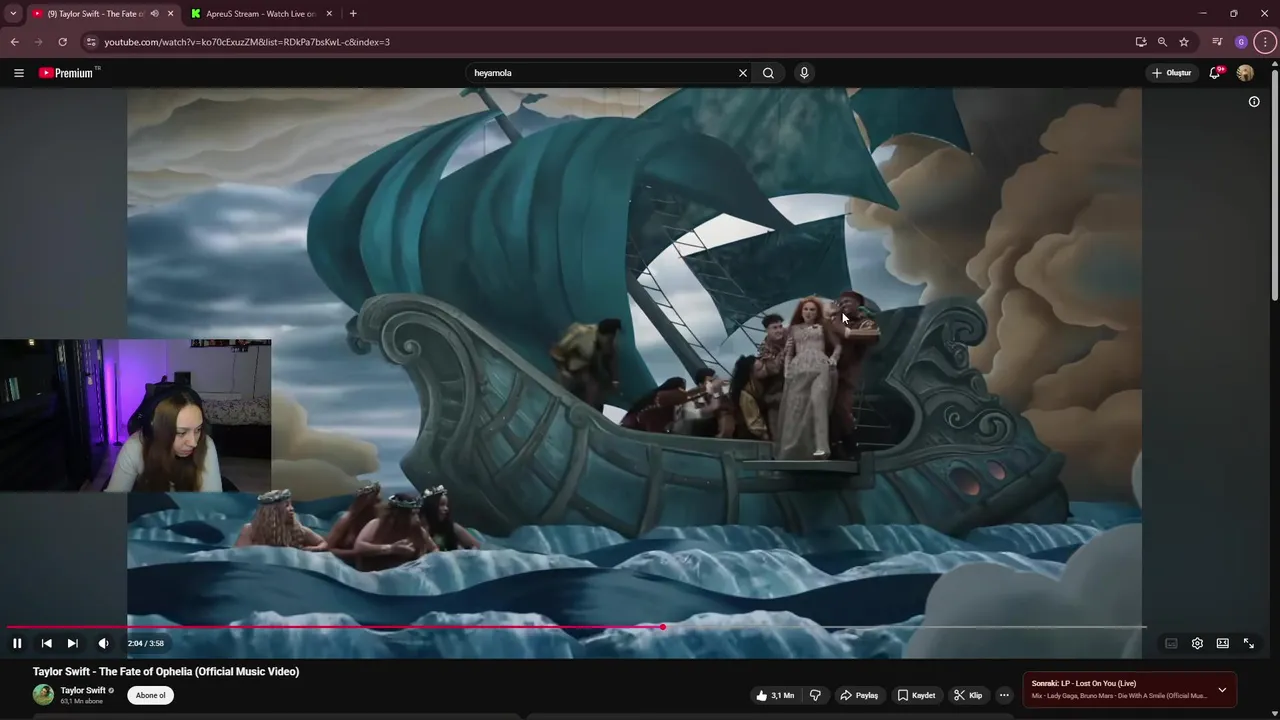This screenshot has width=1280, height=720.
Task: Mute the video volume
Action: click(x=103, y=643)
